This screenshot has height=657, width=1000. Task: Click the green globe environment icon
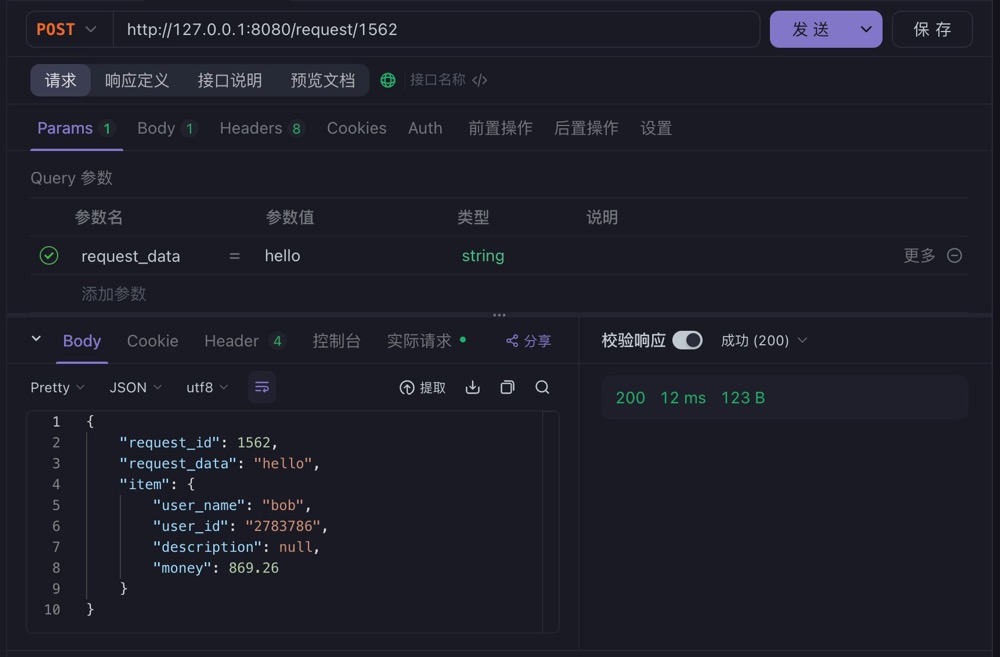(388, 80)
